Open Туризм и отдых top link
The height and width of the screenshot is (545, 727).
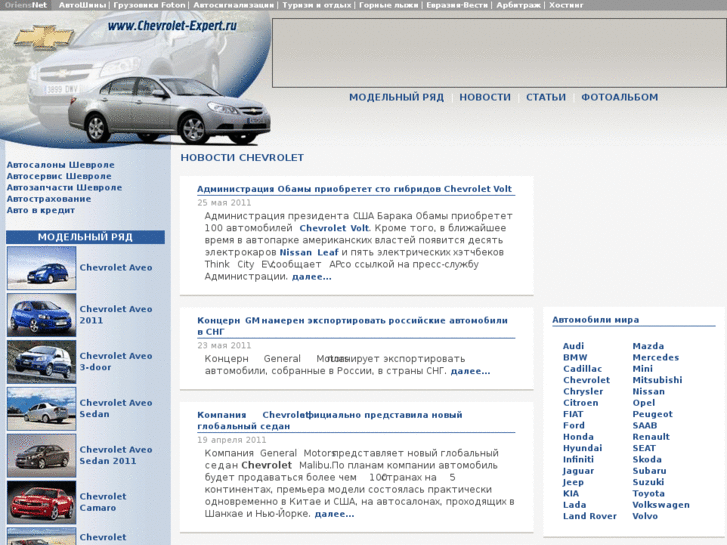pos(317,5)
